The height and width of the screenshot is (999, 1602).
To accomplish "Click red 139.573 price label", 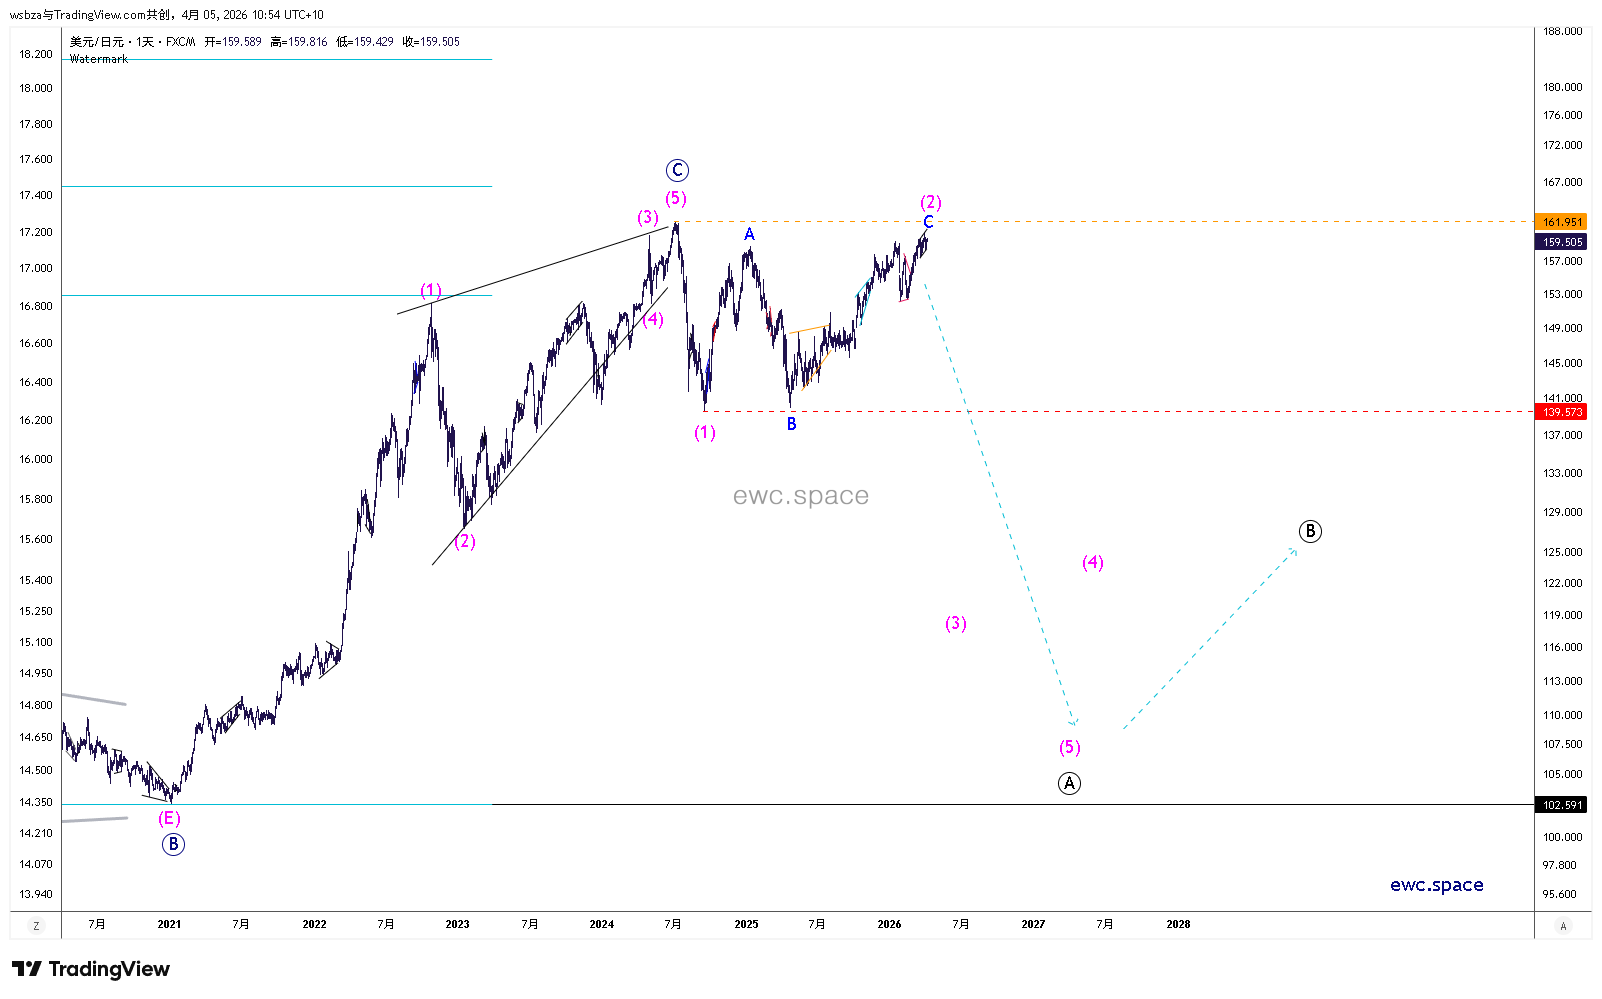I will (1562, 412).
